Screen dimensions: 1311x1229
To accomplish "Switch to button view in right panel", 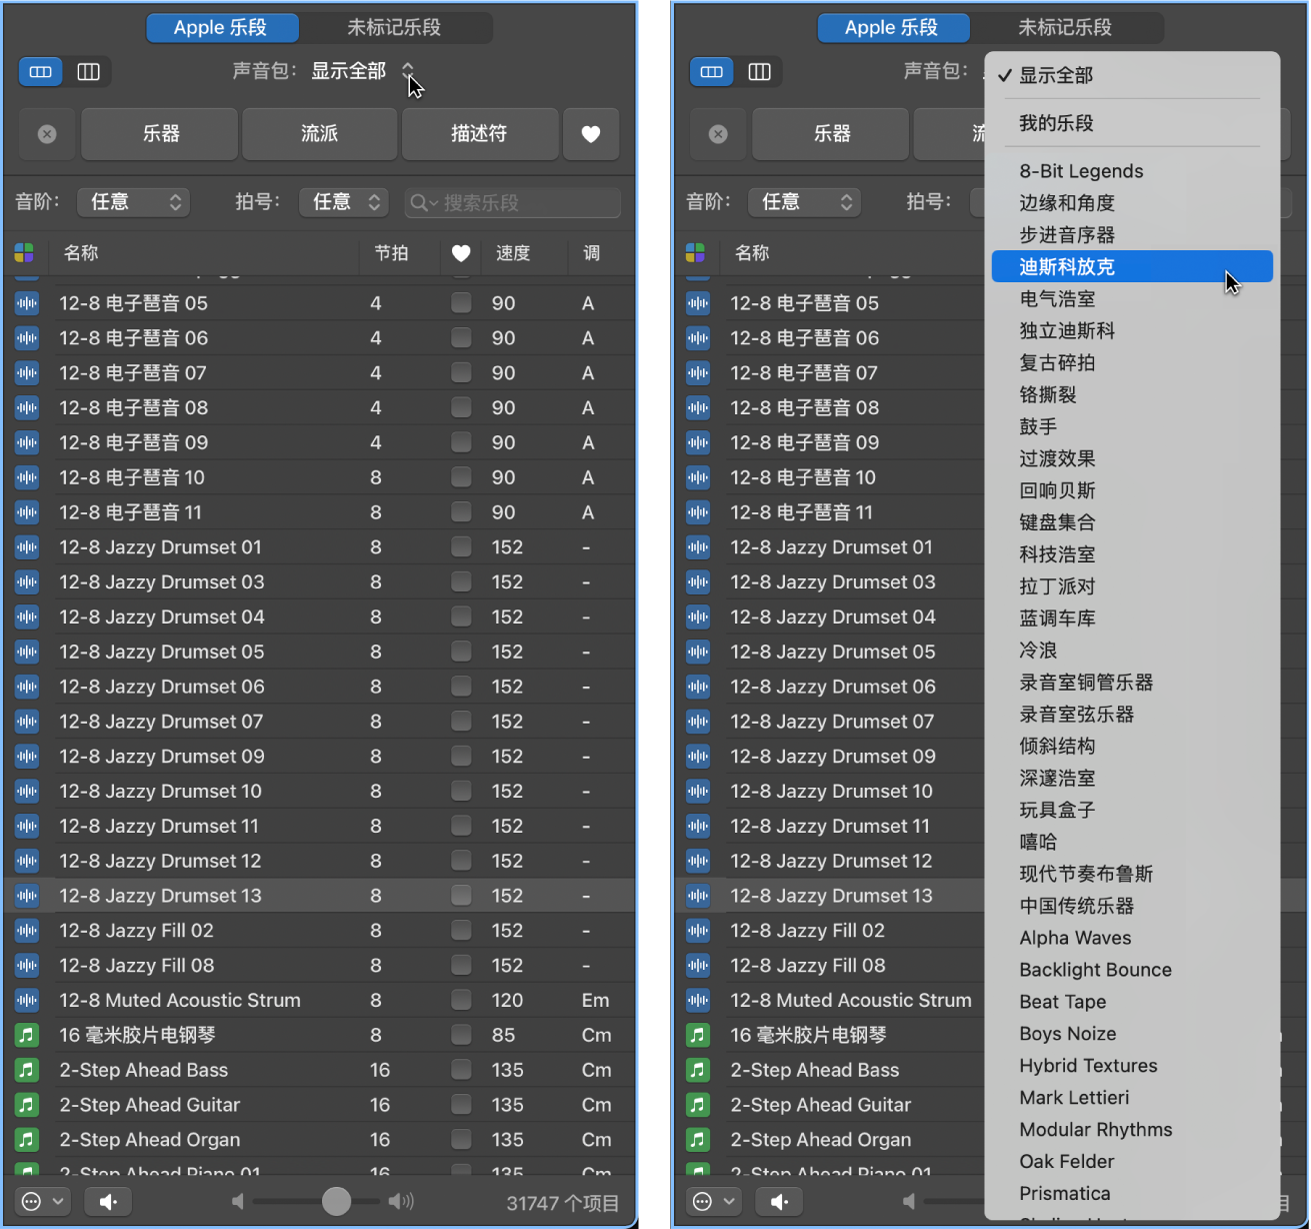I will (x=712, y=71).
